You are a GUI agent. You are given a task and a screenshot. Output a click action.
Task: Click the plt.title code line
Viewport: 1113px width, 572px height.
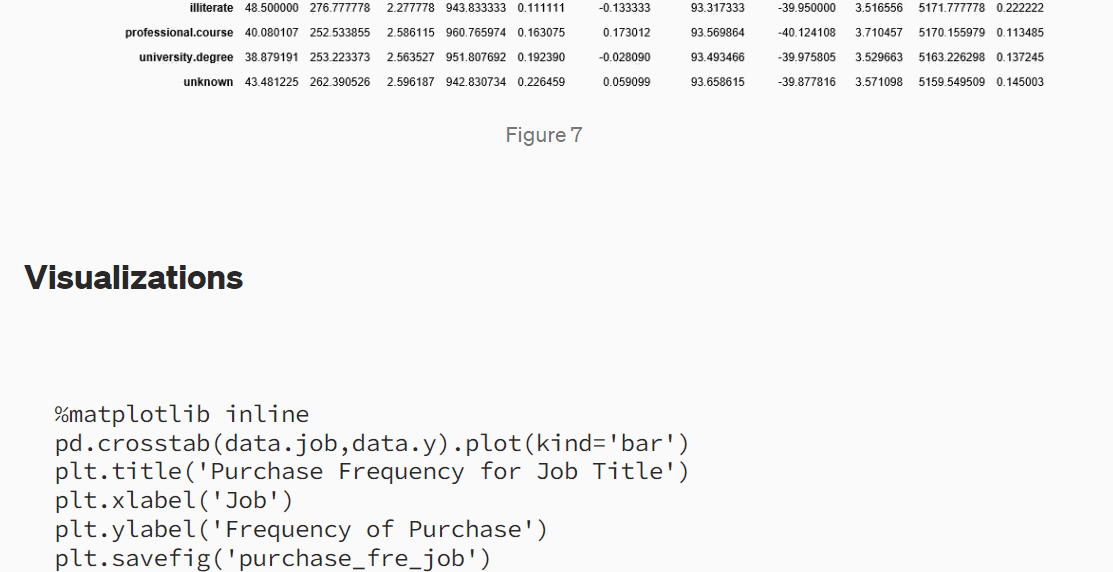pos(372,471)
